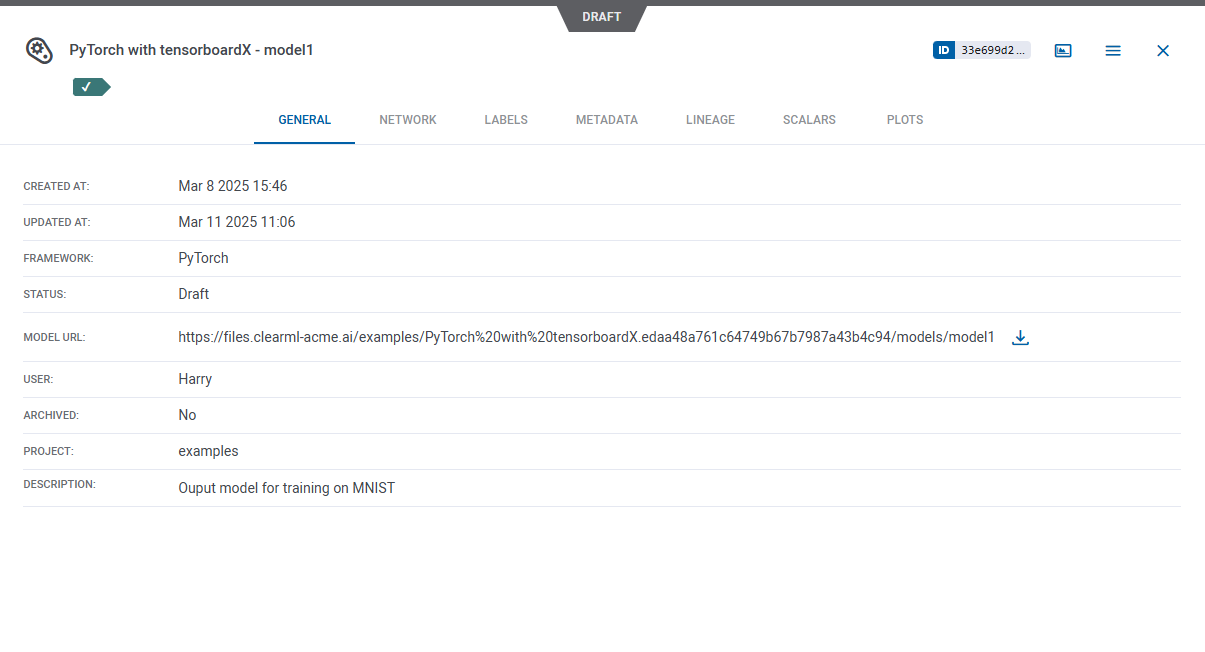Click the DRAFT status badge at top
The image size is (1205, 652).
click(x=602, y=17)
